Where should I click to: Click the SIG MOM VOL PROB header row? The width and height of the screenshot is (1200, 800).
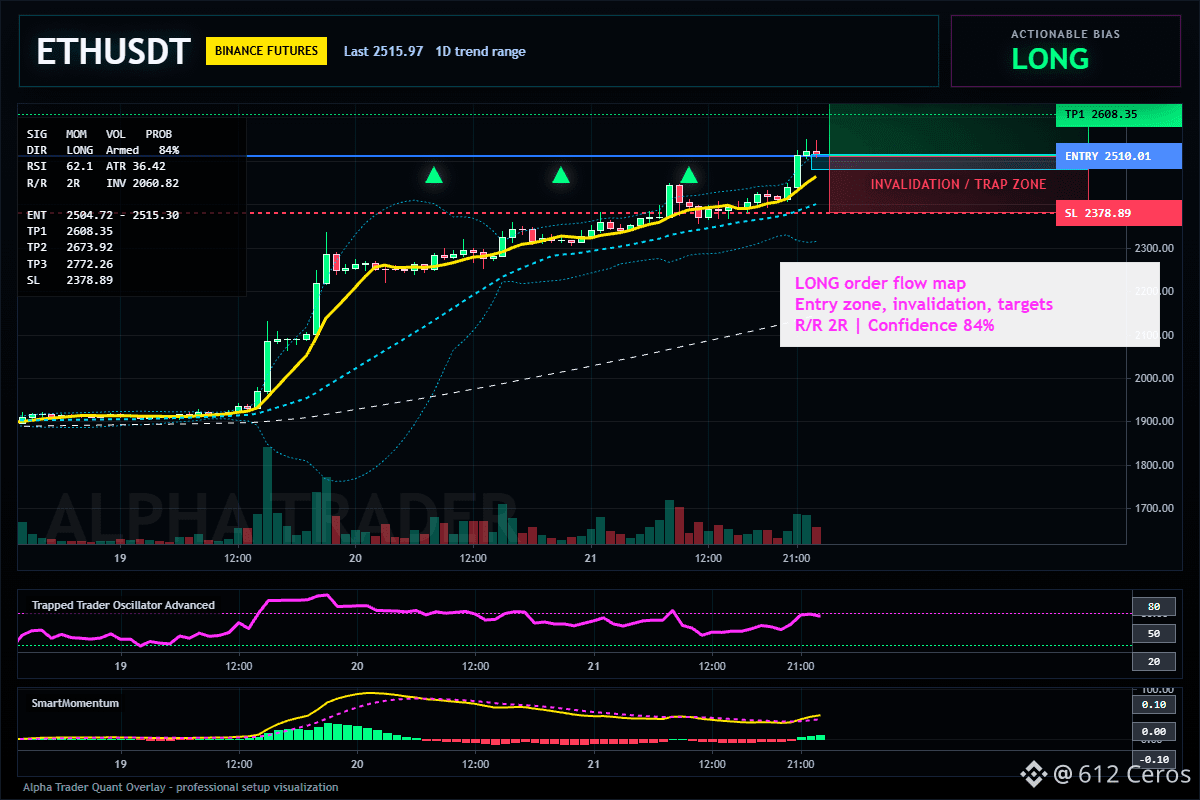(x=99, y=133)
